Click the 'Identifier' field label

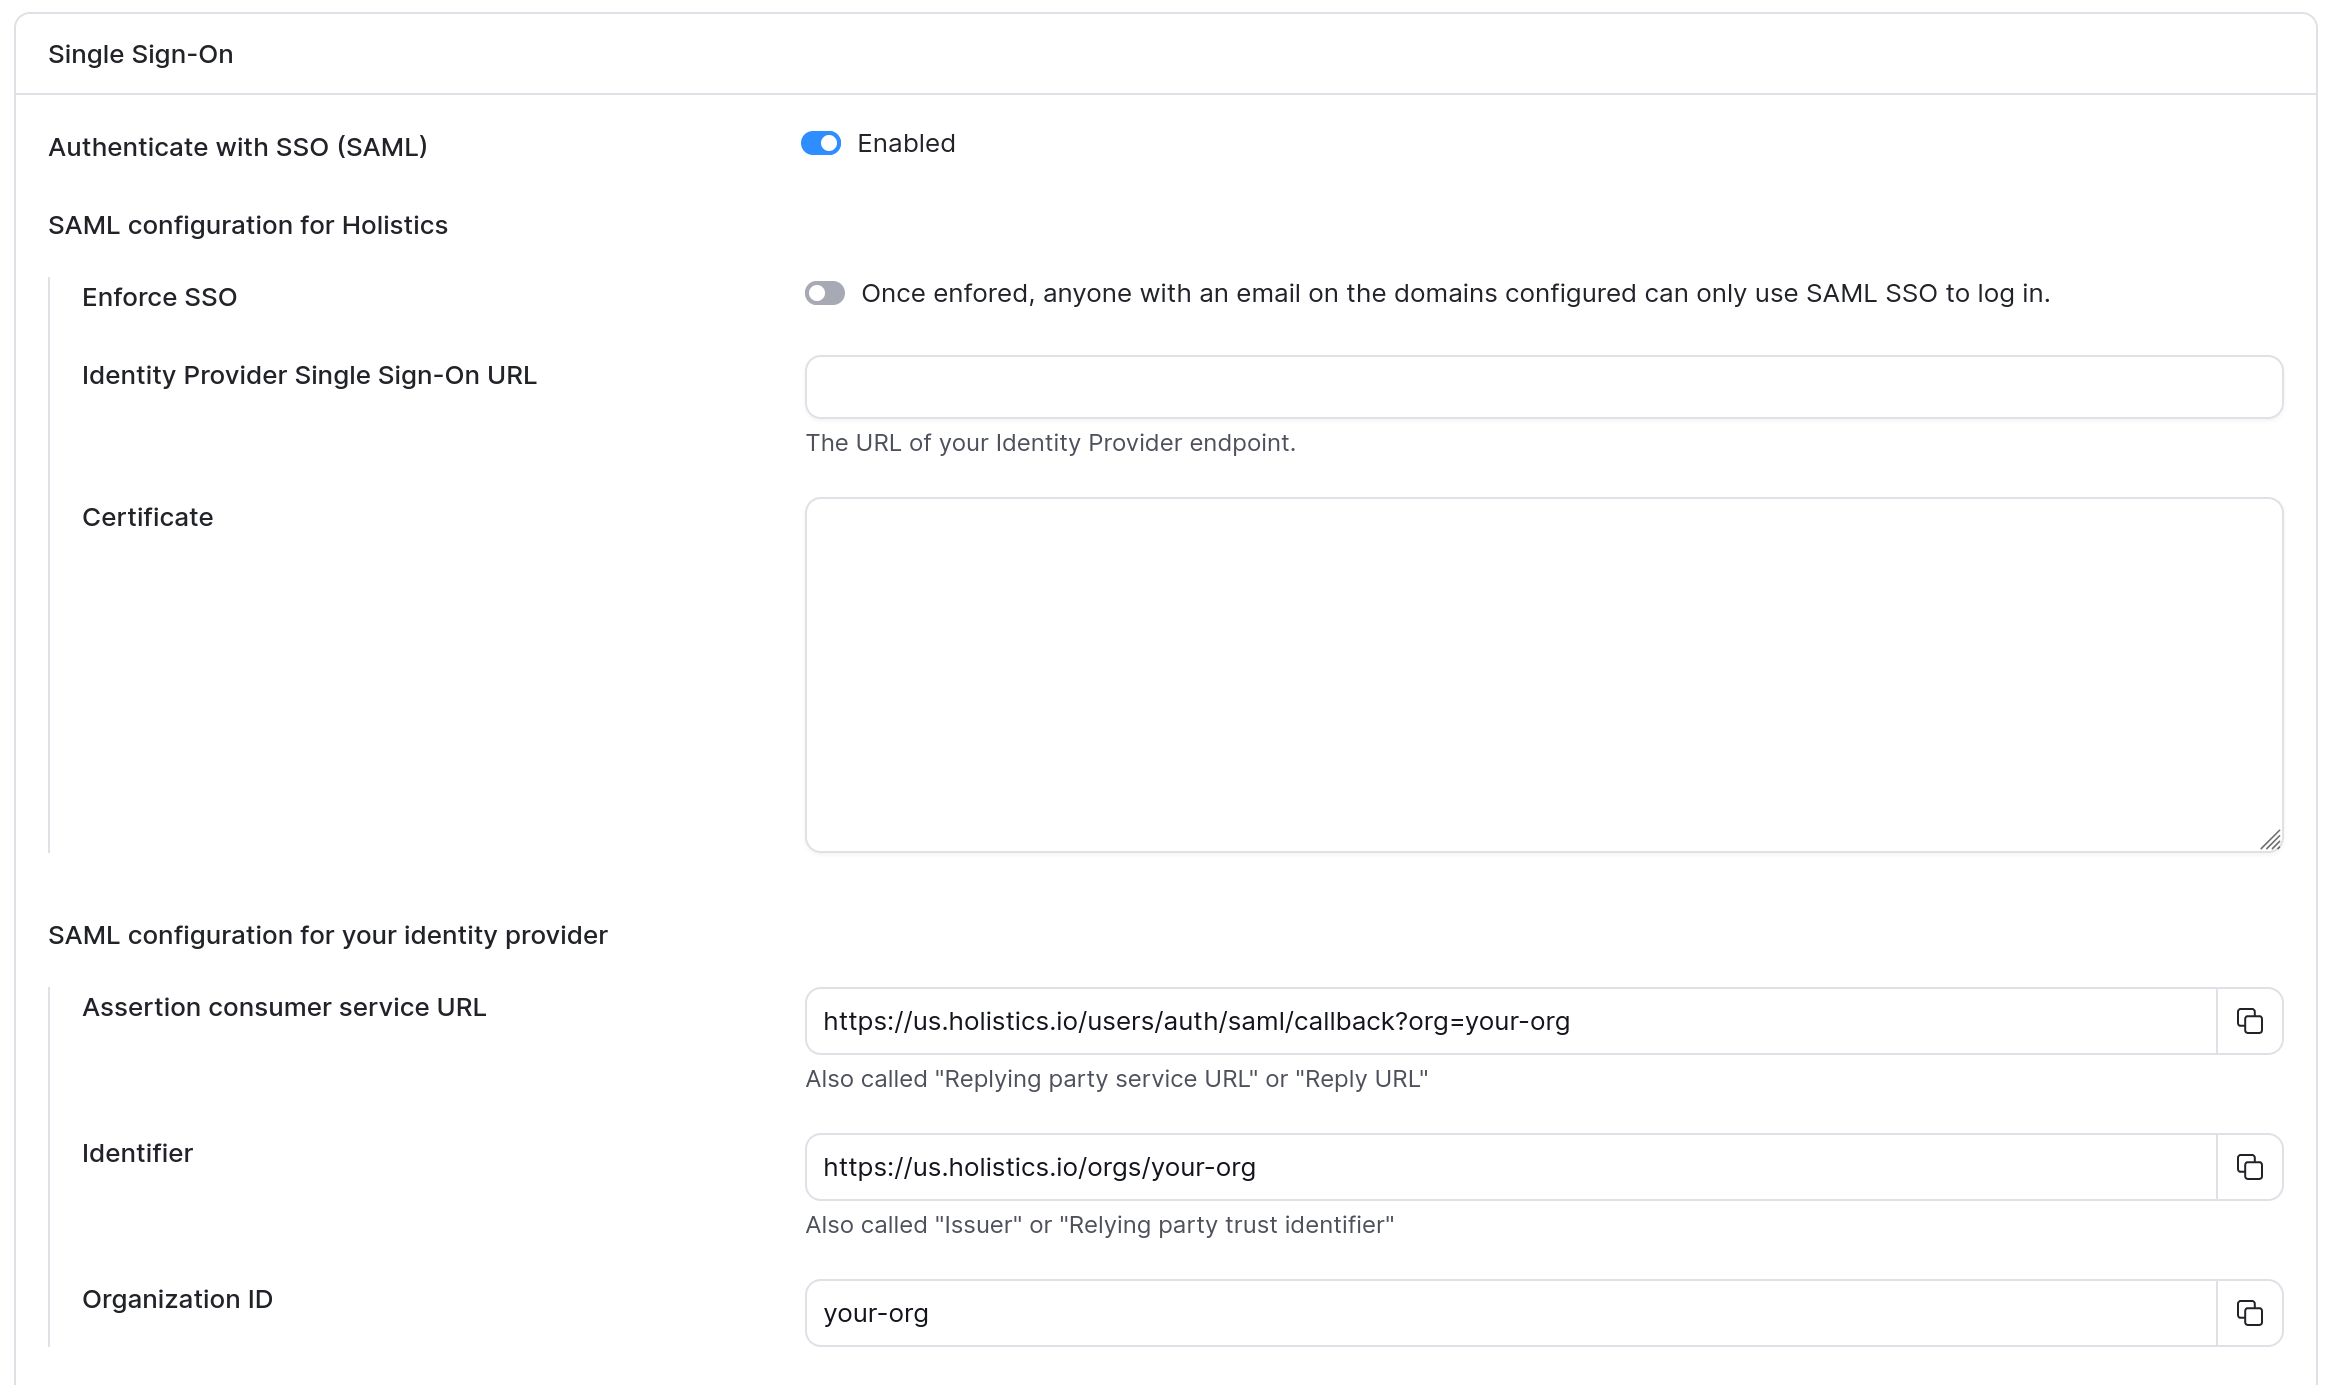tap(137, 1153)
